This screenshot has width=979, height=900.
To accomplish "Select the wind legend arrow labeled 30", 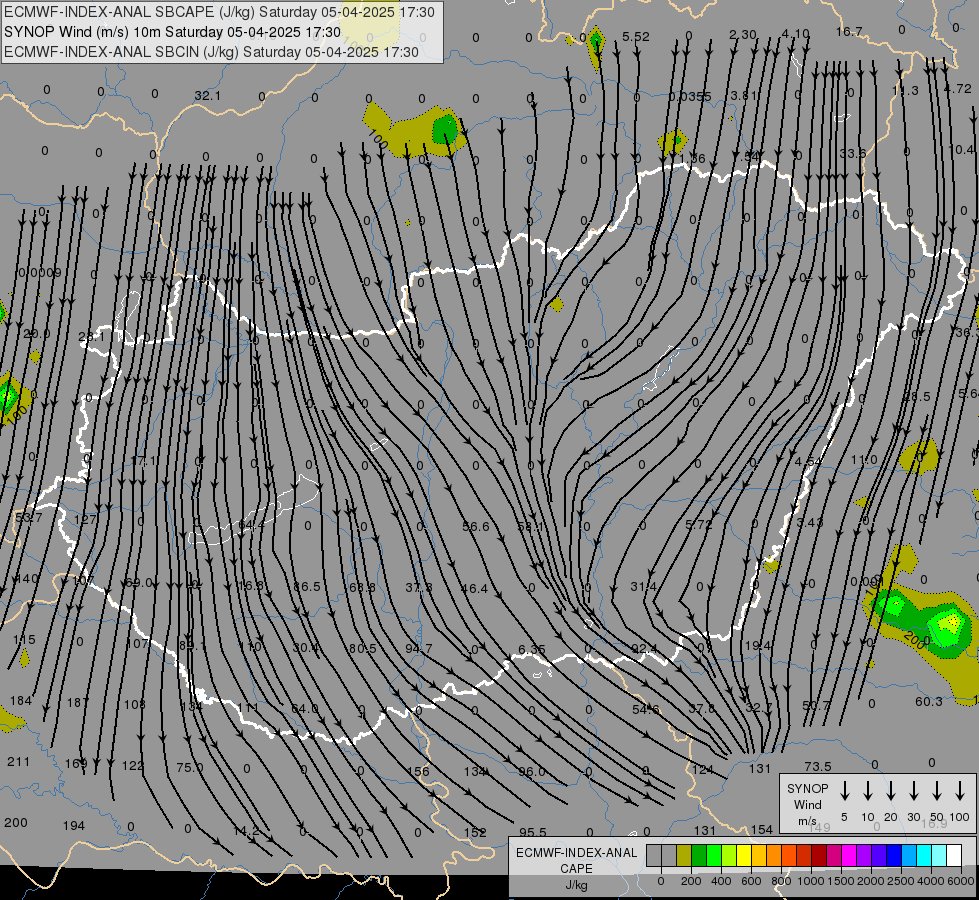I will tap(913, 791).
